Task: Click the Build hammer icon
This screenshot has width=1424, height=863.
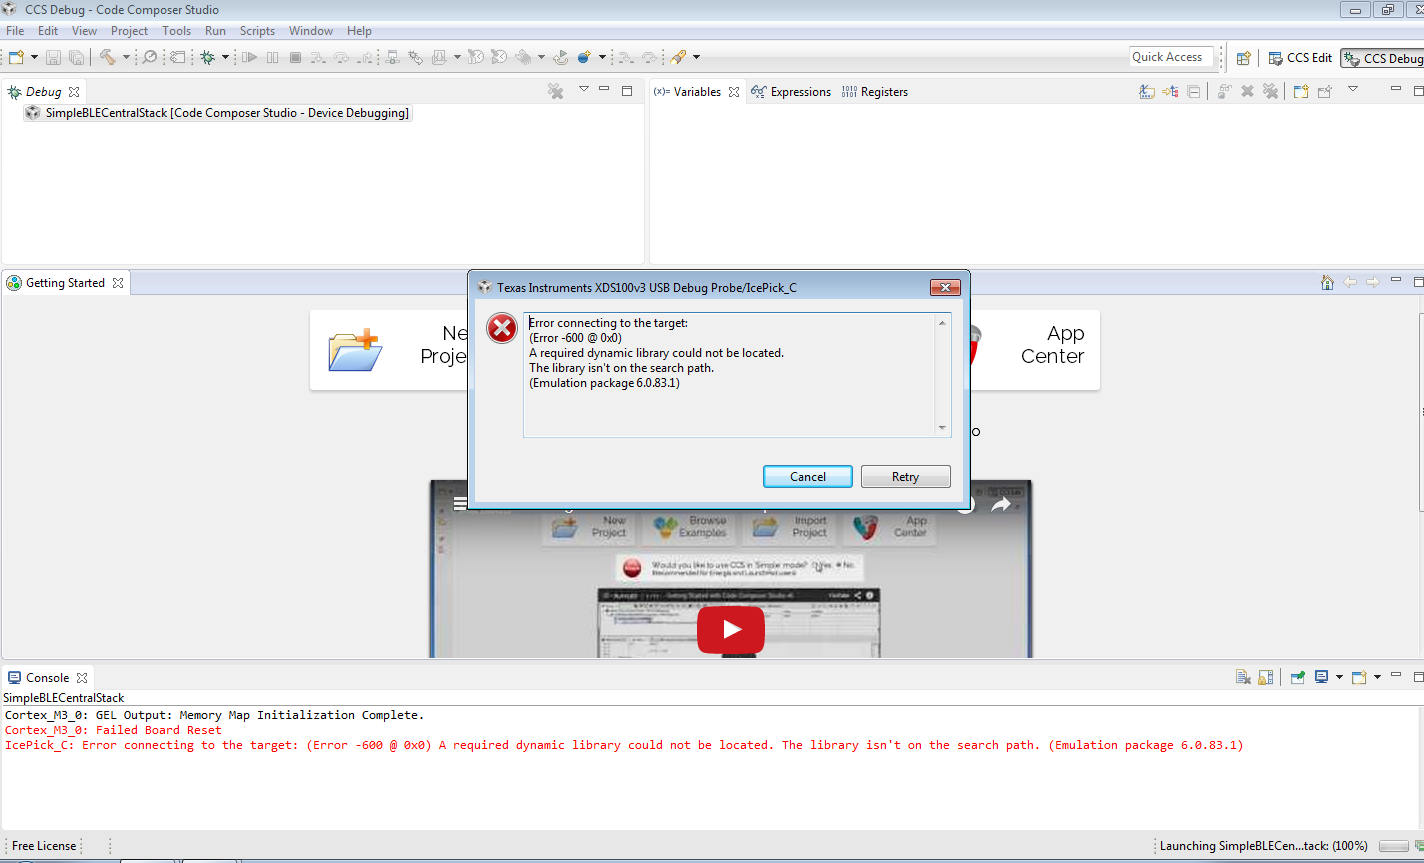Action: 107,57
